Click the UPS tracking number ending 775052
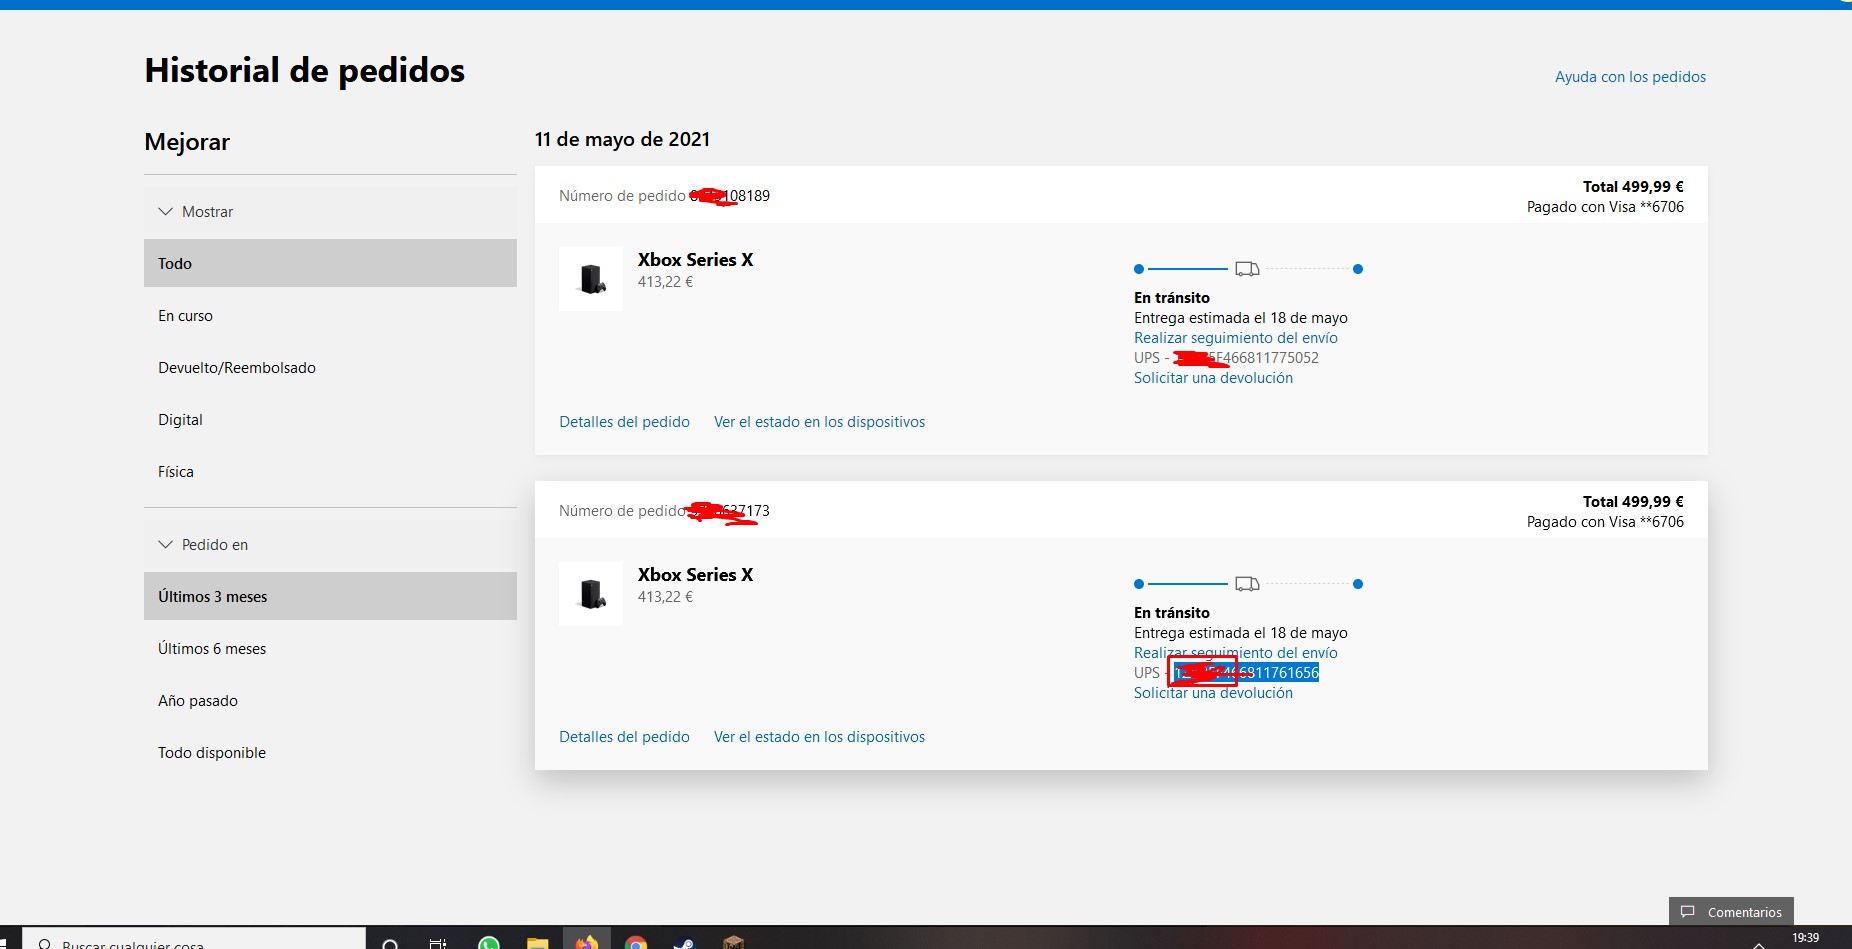 (1246, 358)
